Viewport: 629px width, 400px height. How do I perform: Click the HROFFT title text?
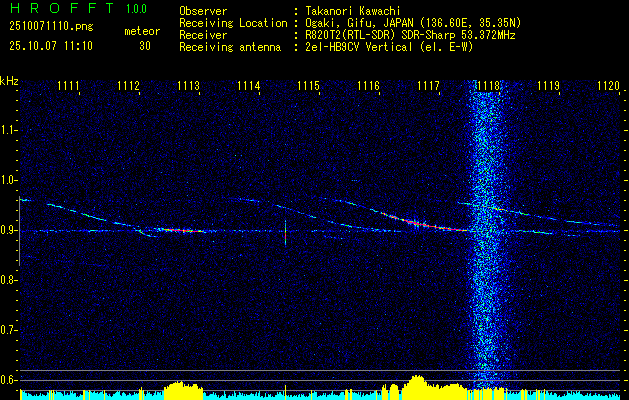[x=61, y=8]
